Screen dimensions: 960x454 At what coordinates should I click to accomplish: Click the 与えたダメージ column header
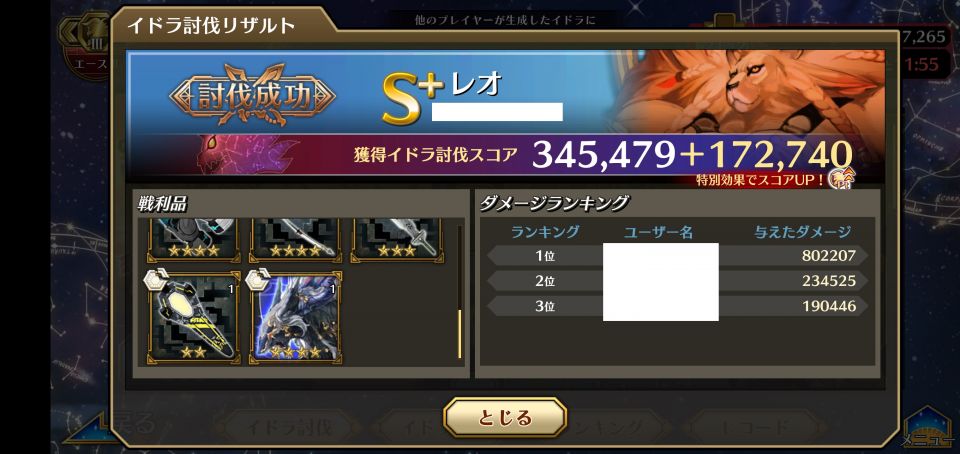pos(803,232)
